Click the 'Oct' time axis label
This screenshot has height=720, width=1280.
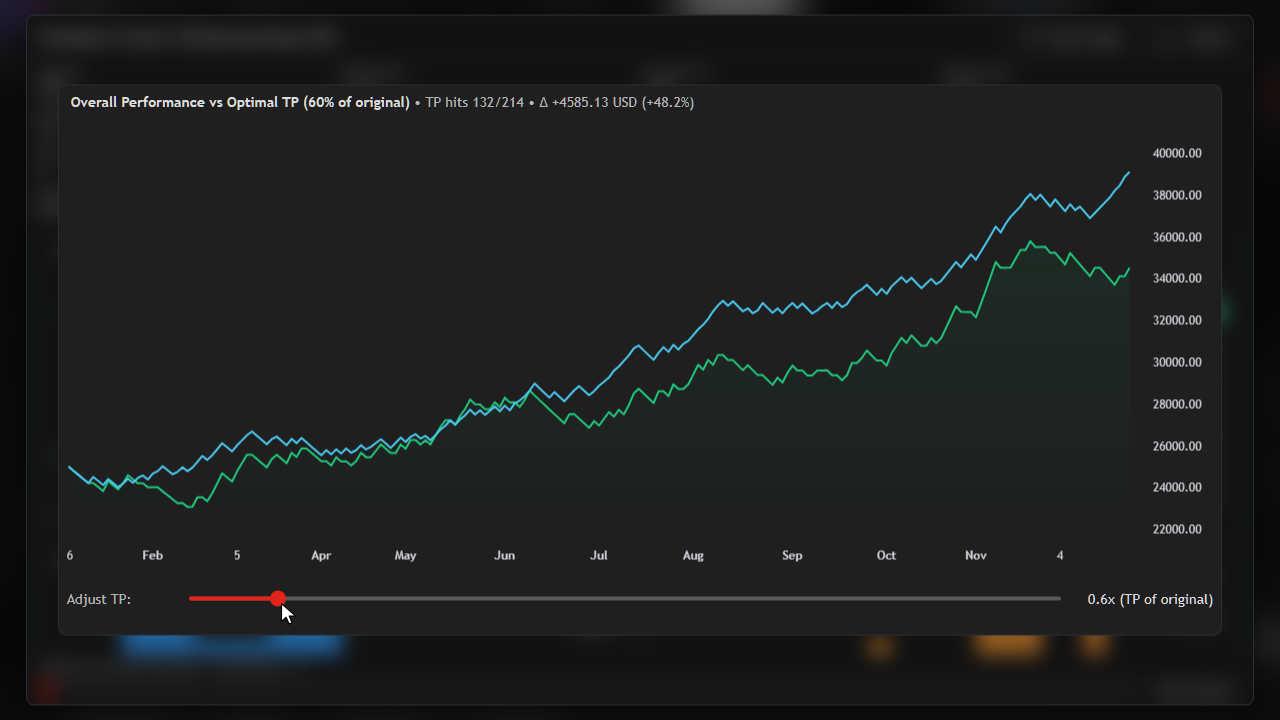point(886,555)
